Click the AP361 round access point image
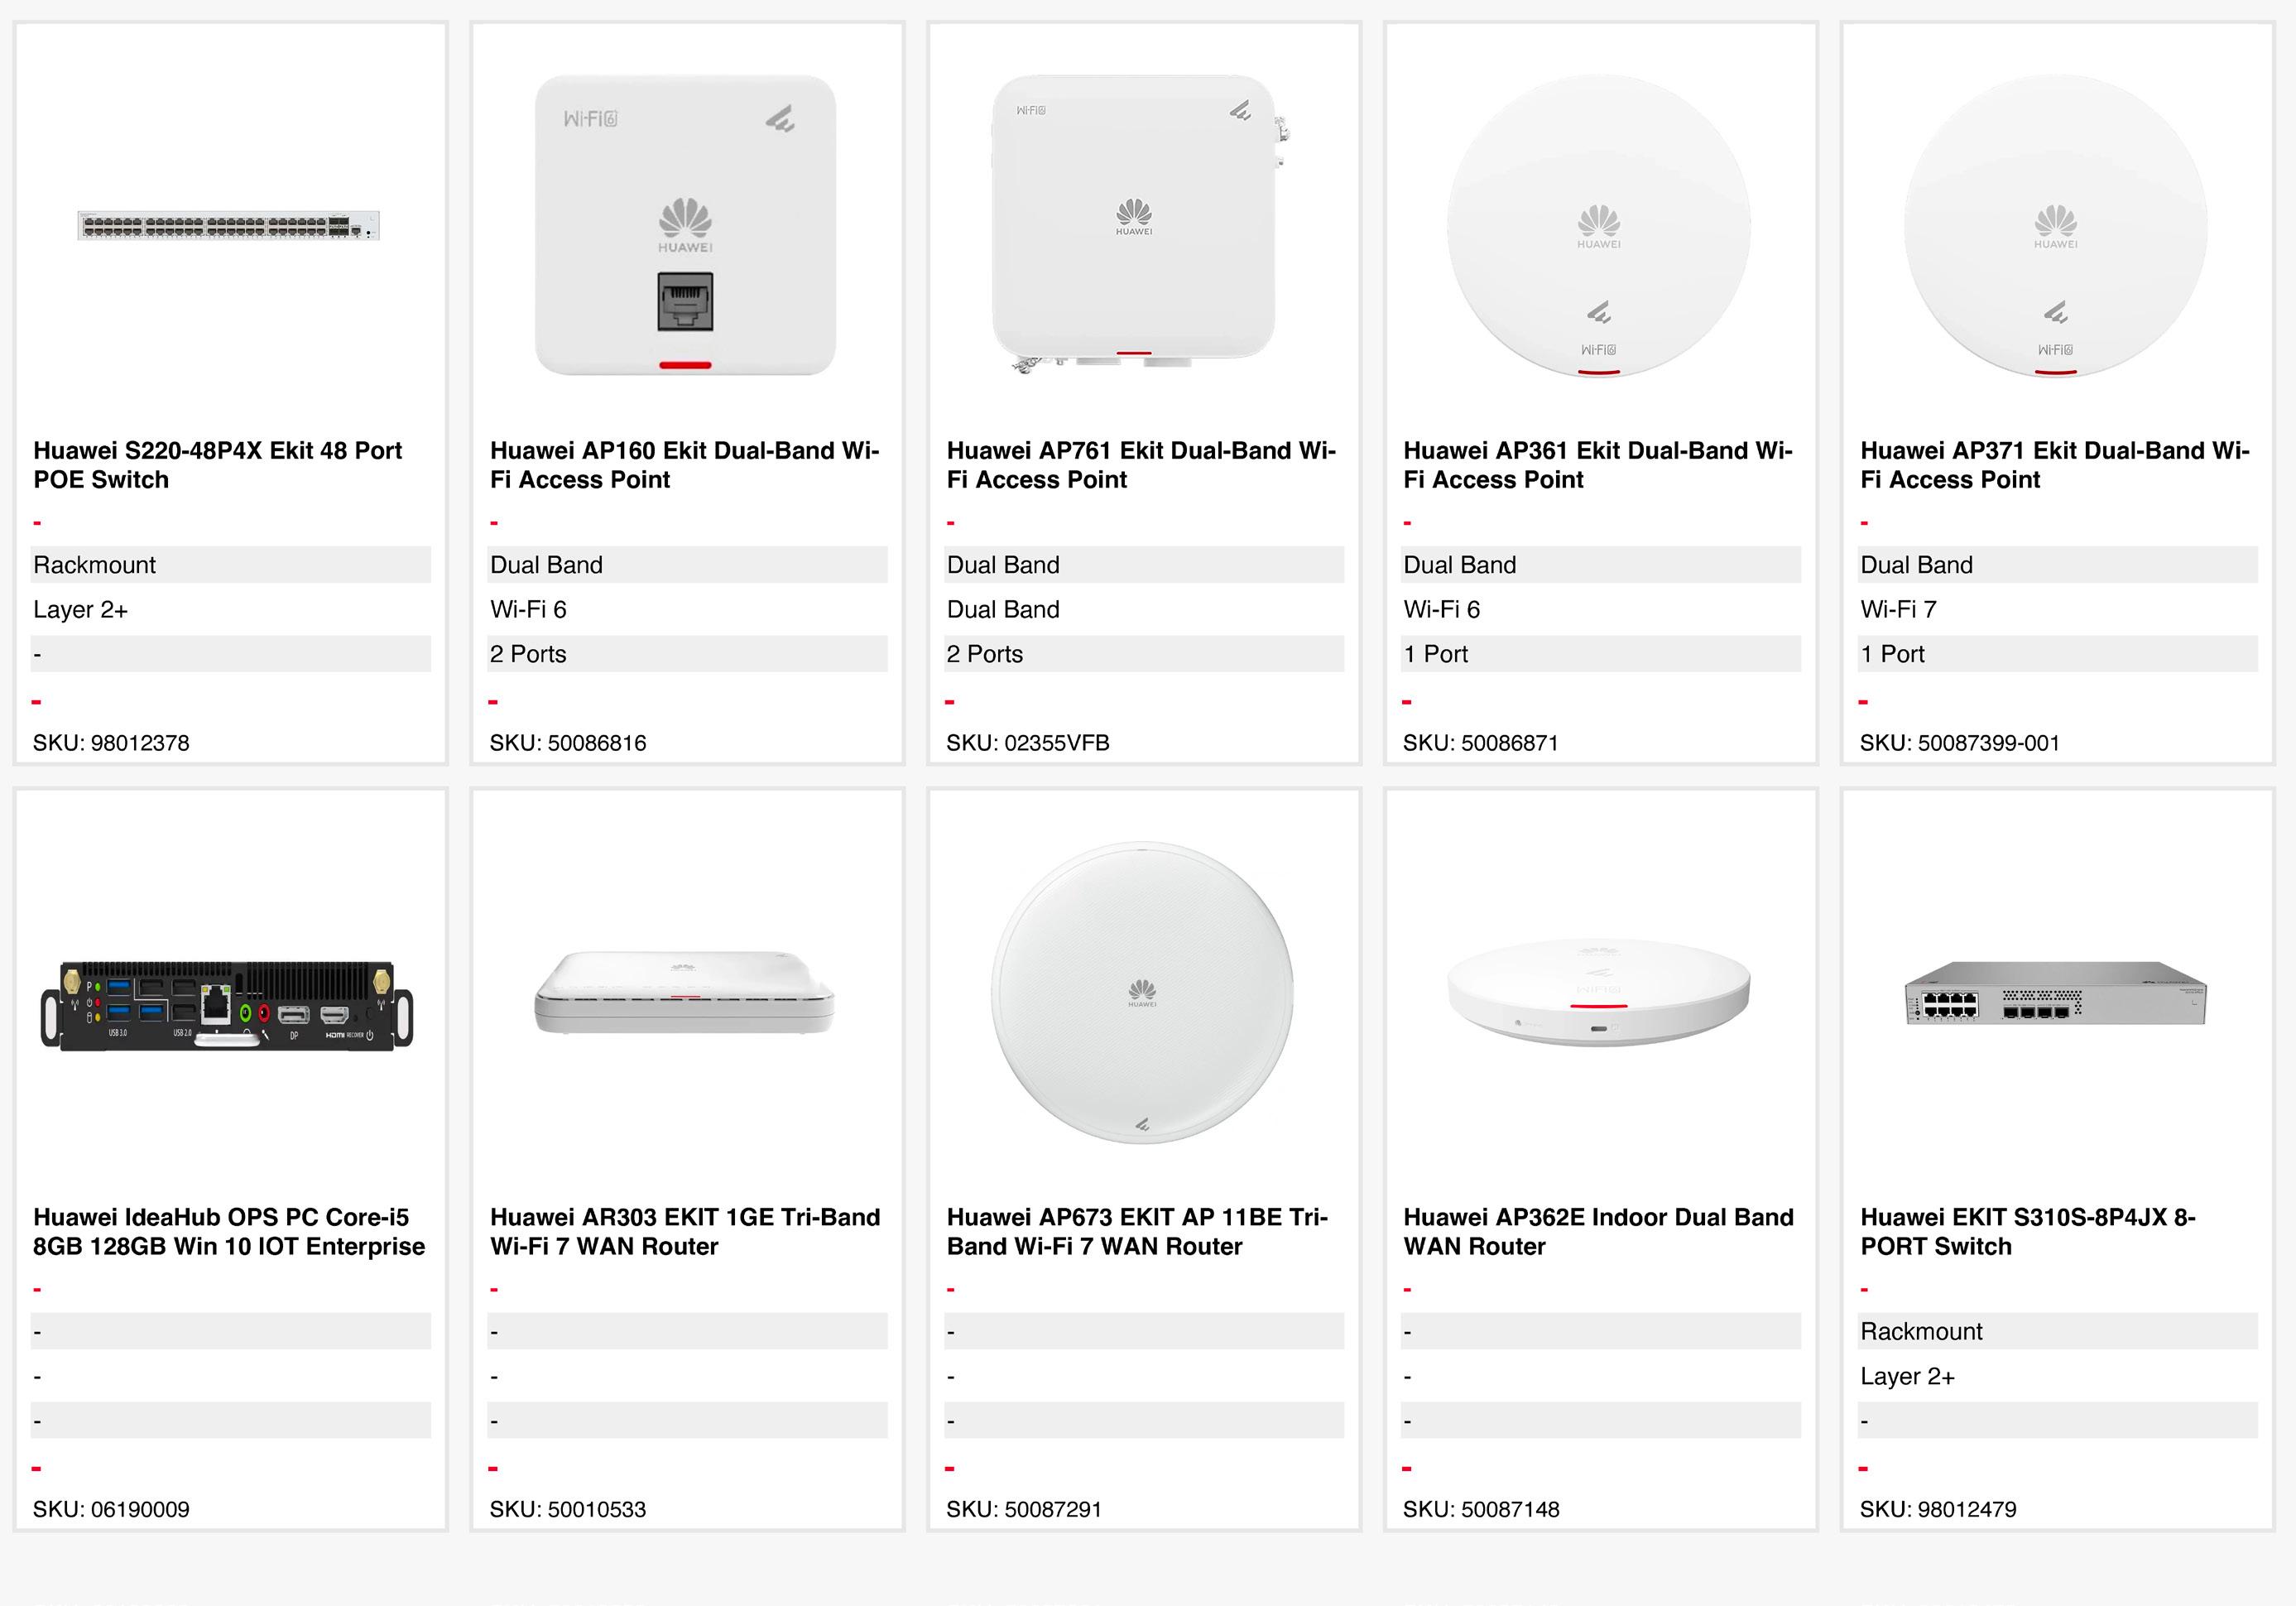 click(x=1598, y=226)
